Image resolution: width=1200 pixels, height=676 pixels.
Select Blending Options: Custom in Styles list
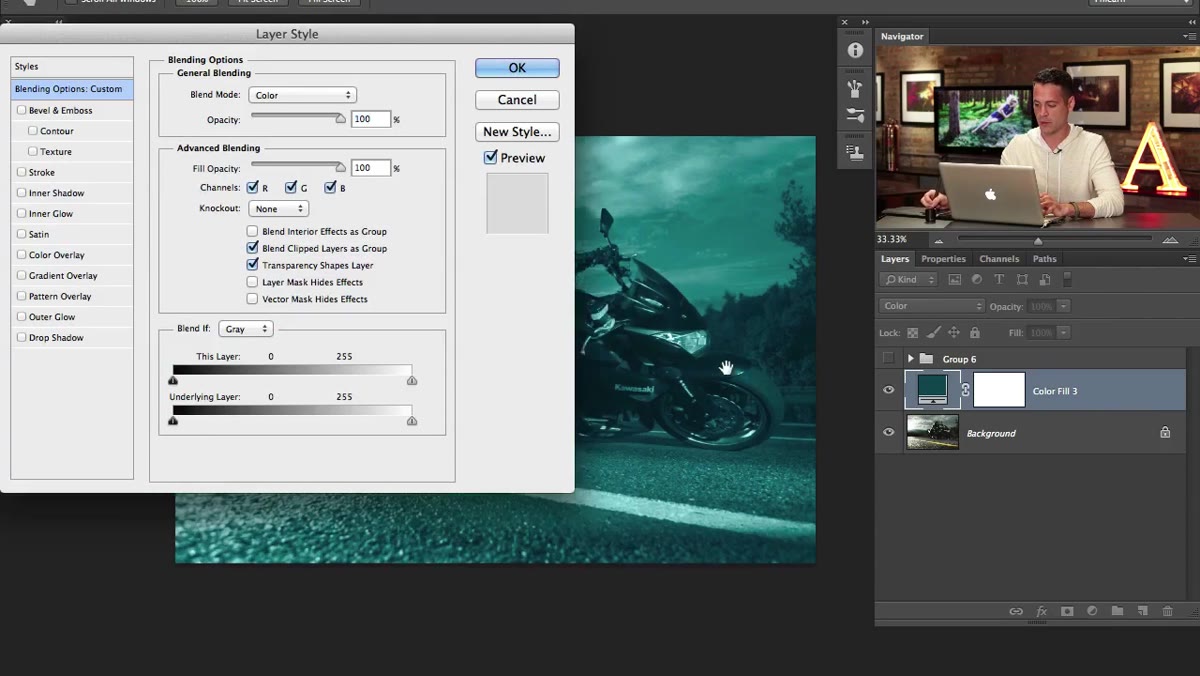tap(72, 89)
